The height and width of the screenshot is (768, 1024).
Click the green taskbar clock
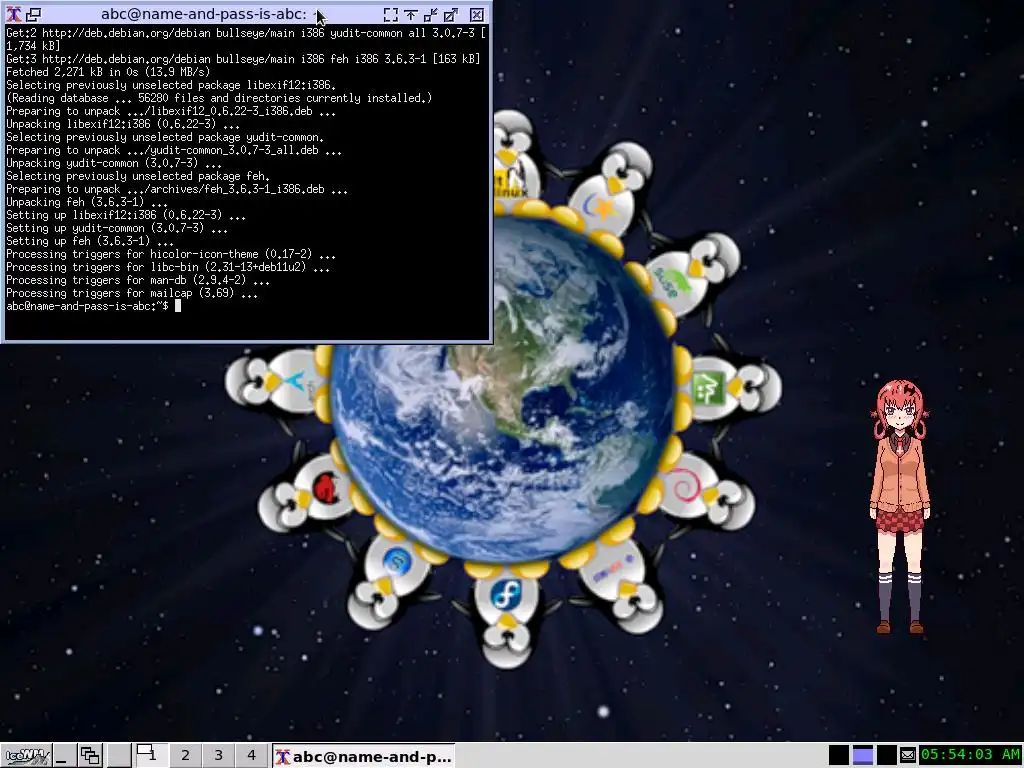[970, 756]
